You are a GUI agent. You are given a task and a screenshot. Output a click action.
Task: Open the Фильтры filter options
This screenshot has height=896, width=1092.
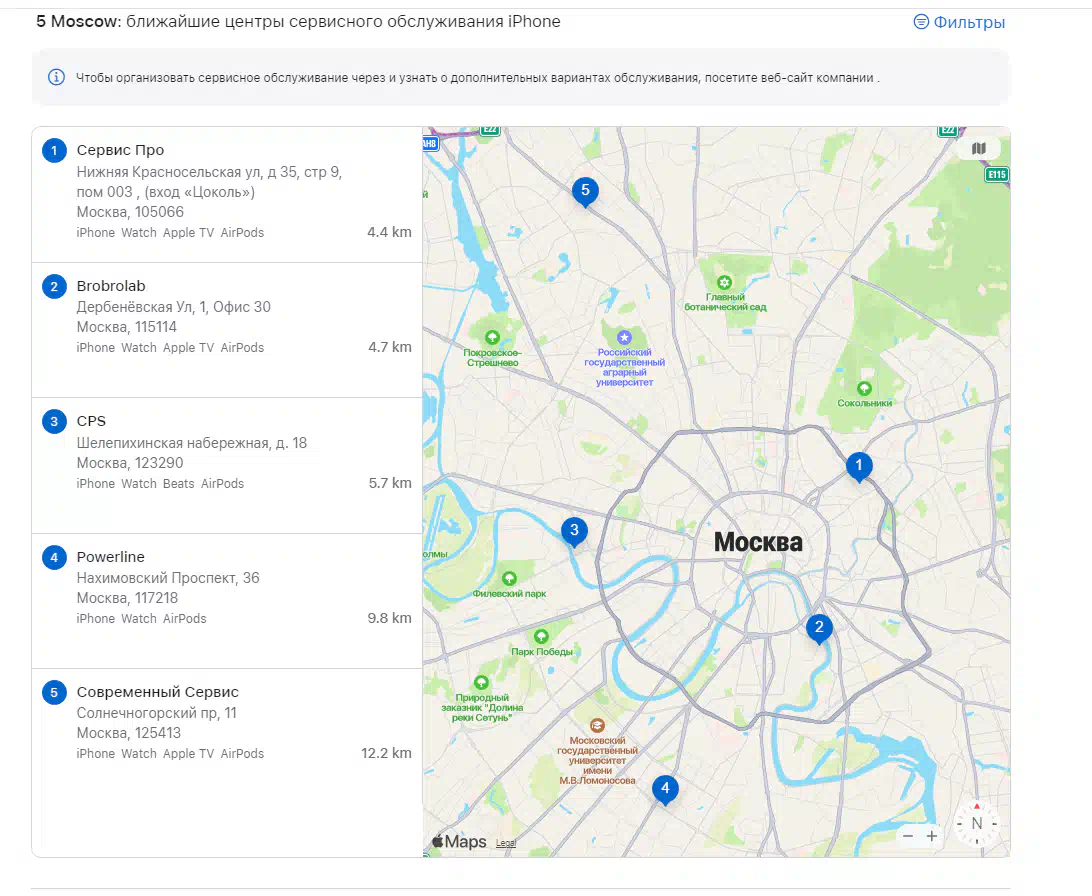959,22
